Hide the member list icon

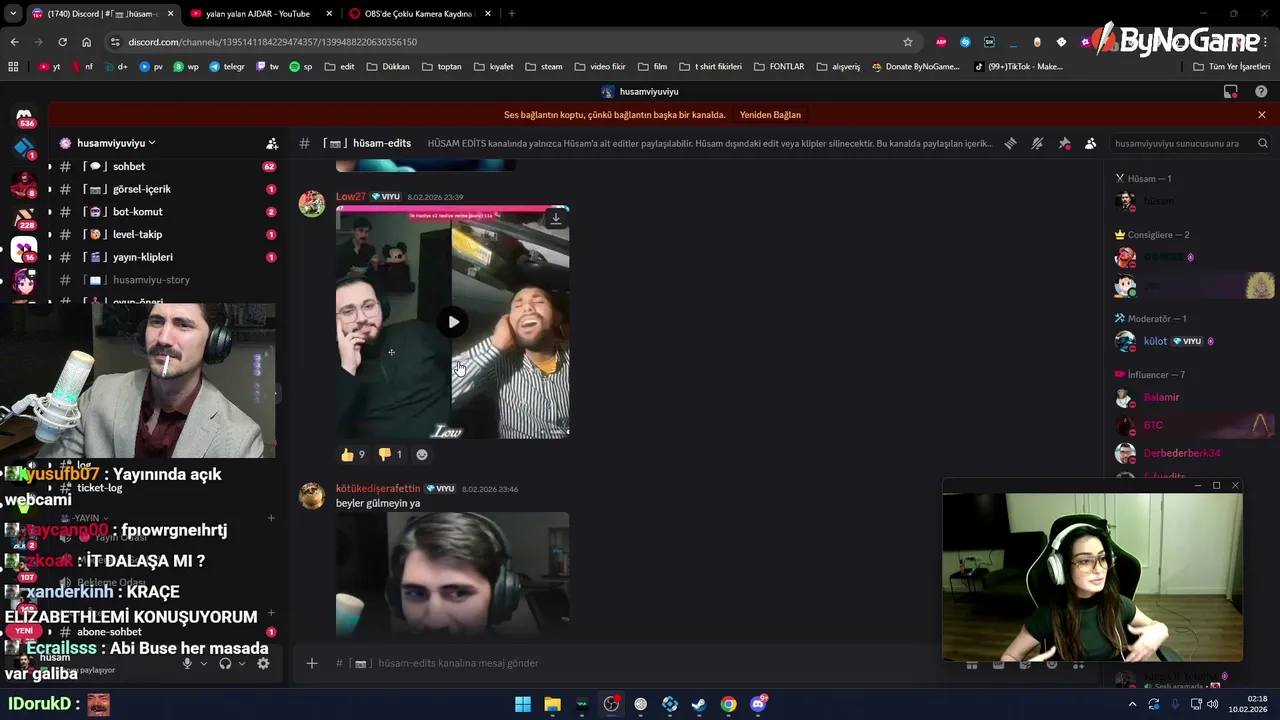tap(1090, 143)
